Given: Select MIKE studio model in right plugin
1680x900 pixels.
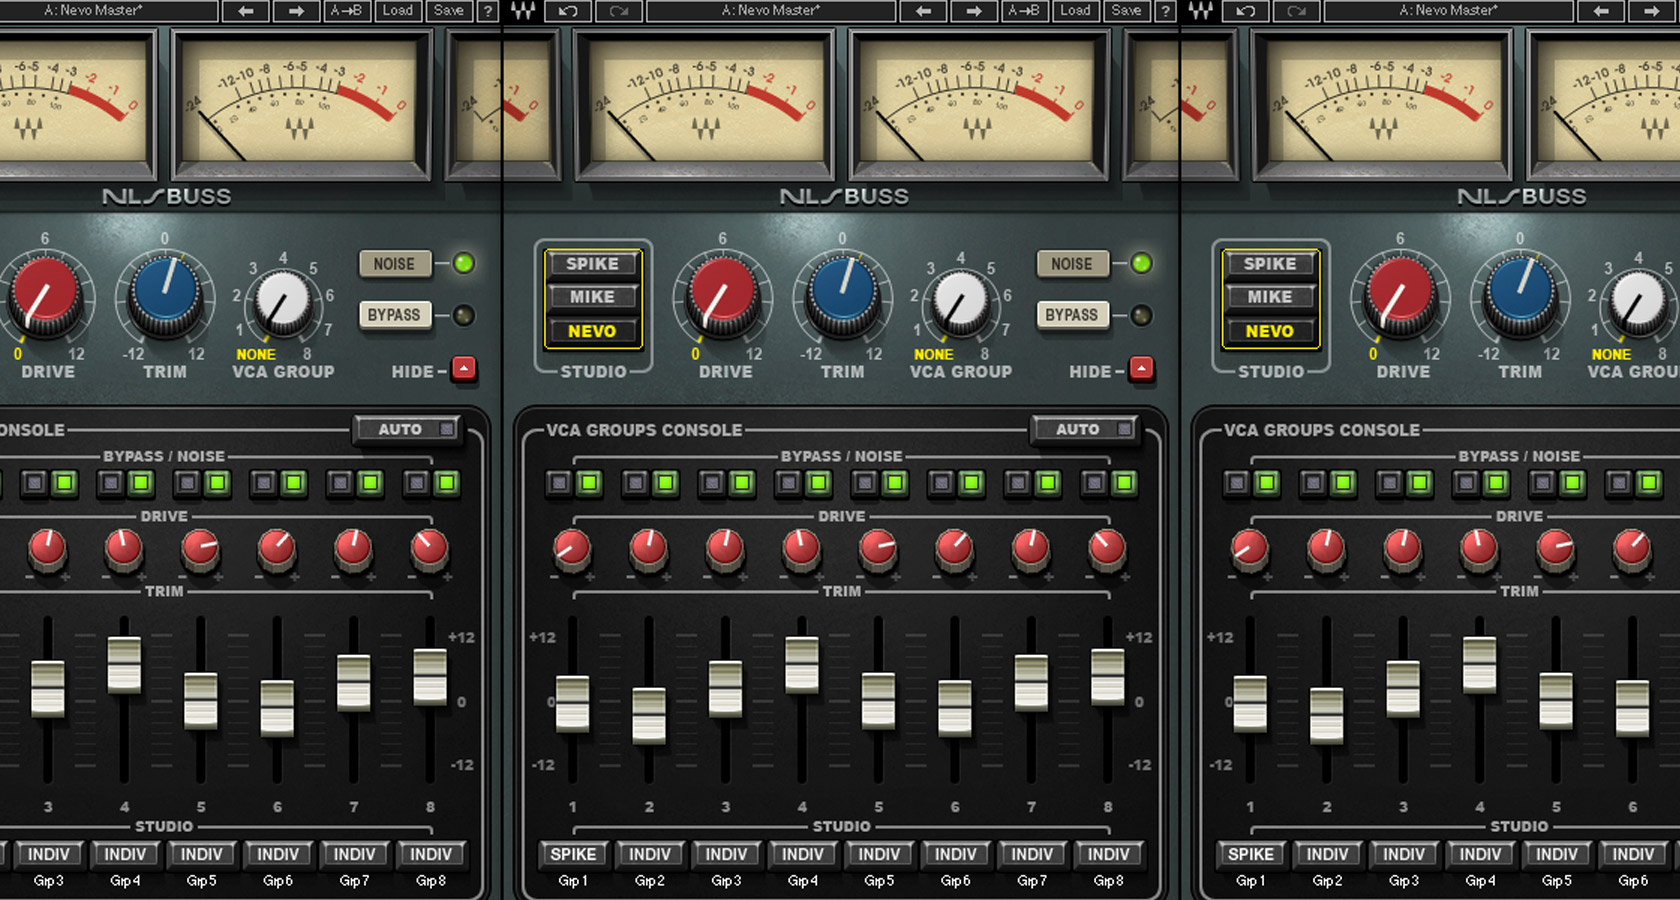Looking at the screenshot, I should point(1270,297).
